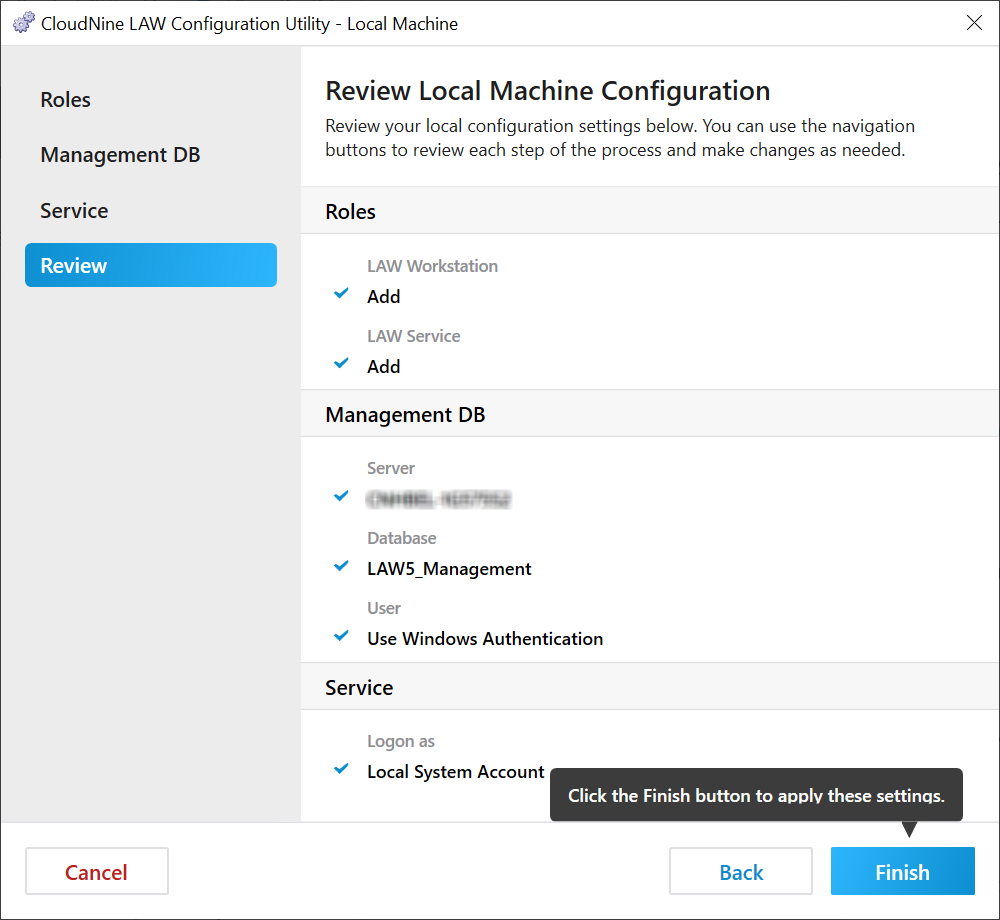Click the Logon as label

click(x=401, y=741)
